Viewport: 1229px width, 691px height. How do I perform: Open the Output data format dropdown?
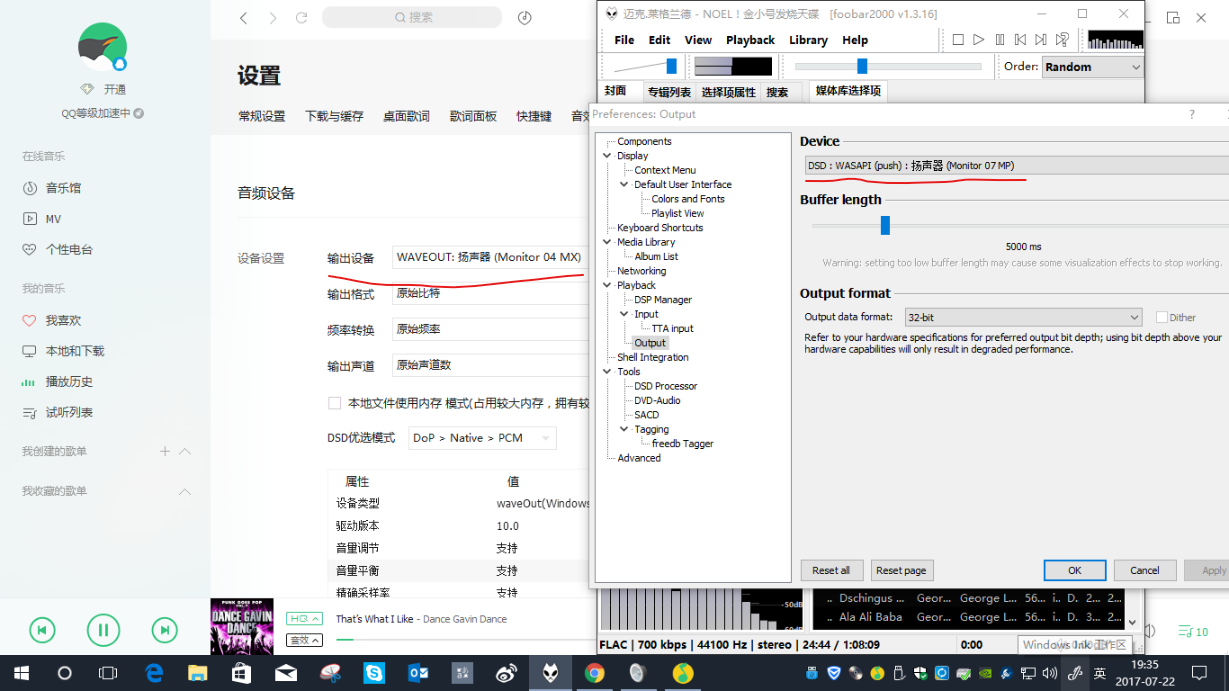1023,317
